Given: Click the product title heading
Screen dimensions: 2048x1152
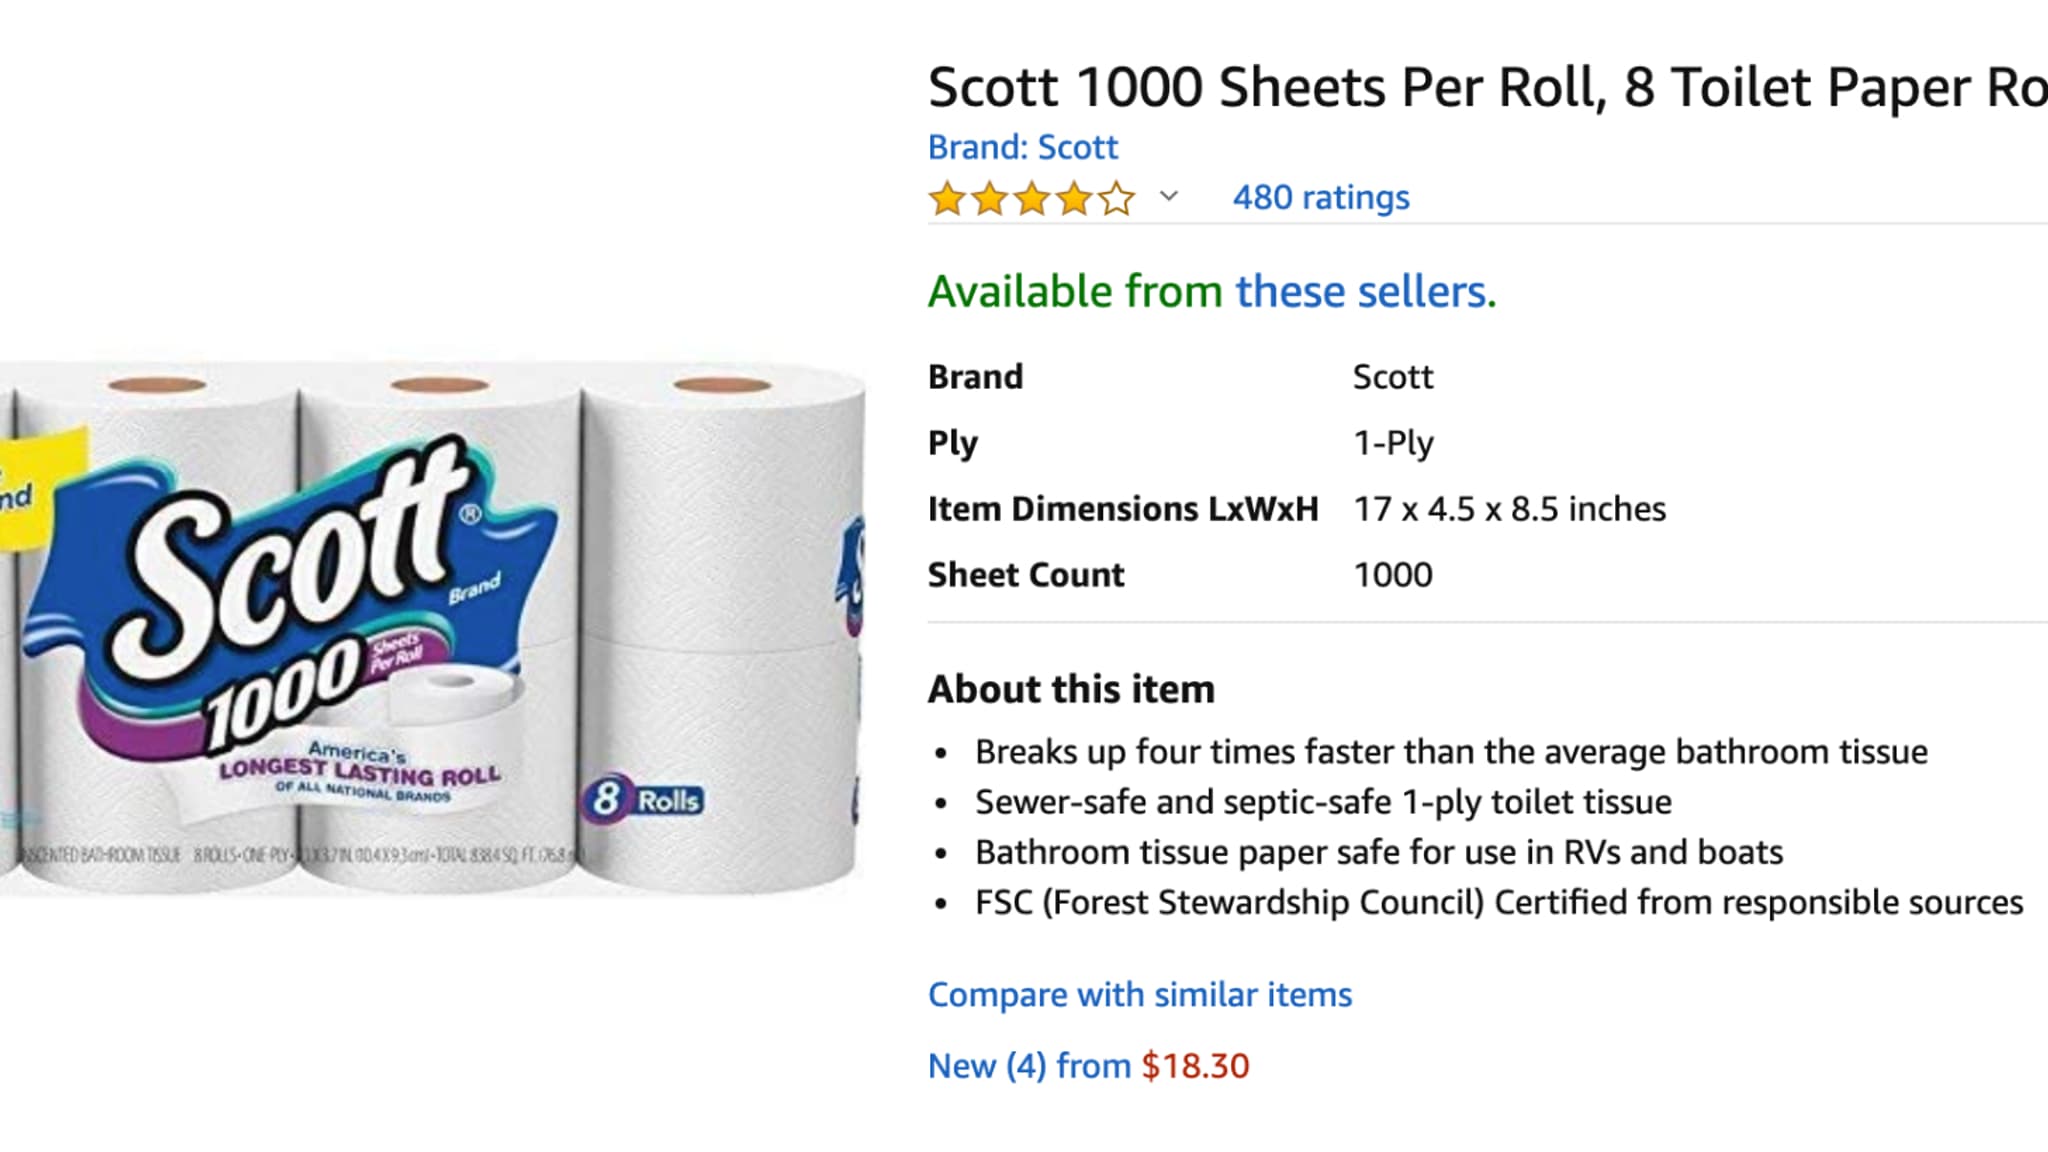Looking at the screenshot, I should pos(1487,88).
